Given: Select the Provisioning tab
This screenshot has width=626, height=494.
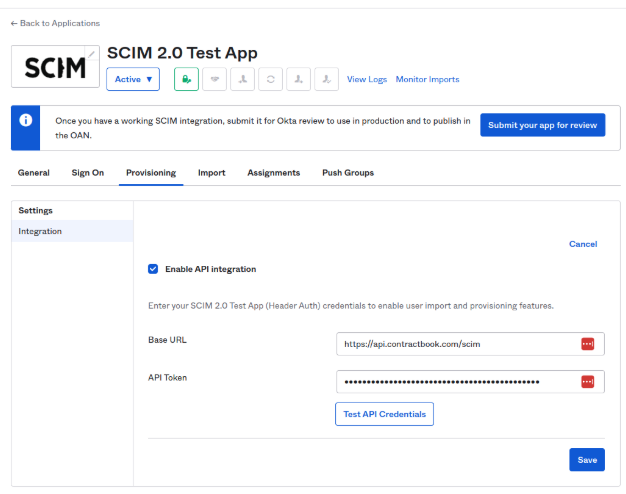Looking at the screenshot, I should pyautogui.click(x=151, y=173).
